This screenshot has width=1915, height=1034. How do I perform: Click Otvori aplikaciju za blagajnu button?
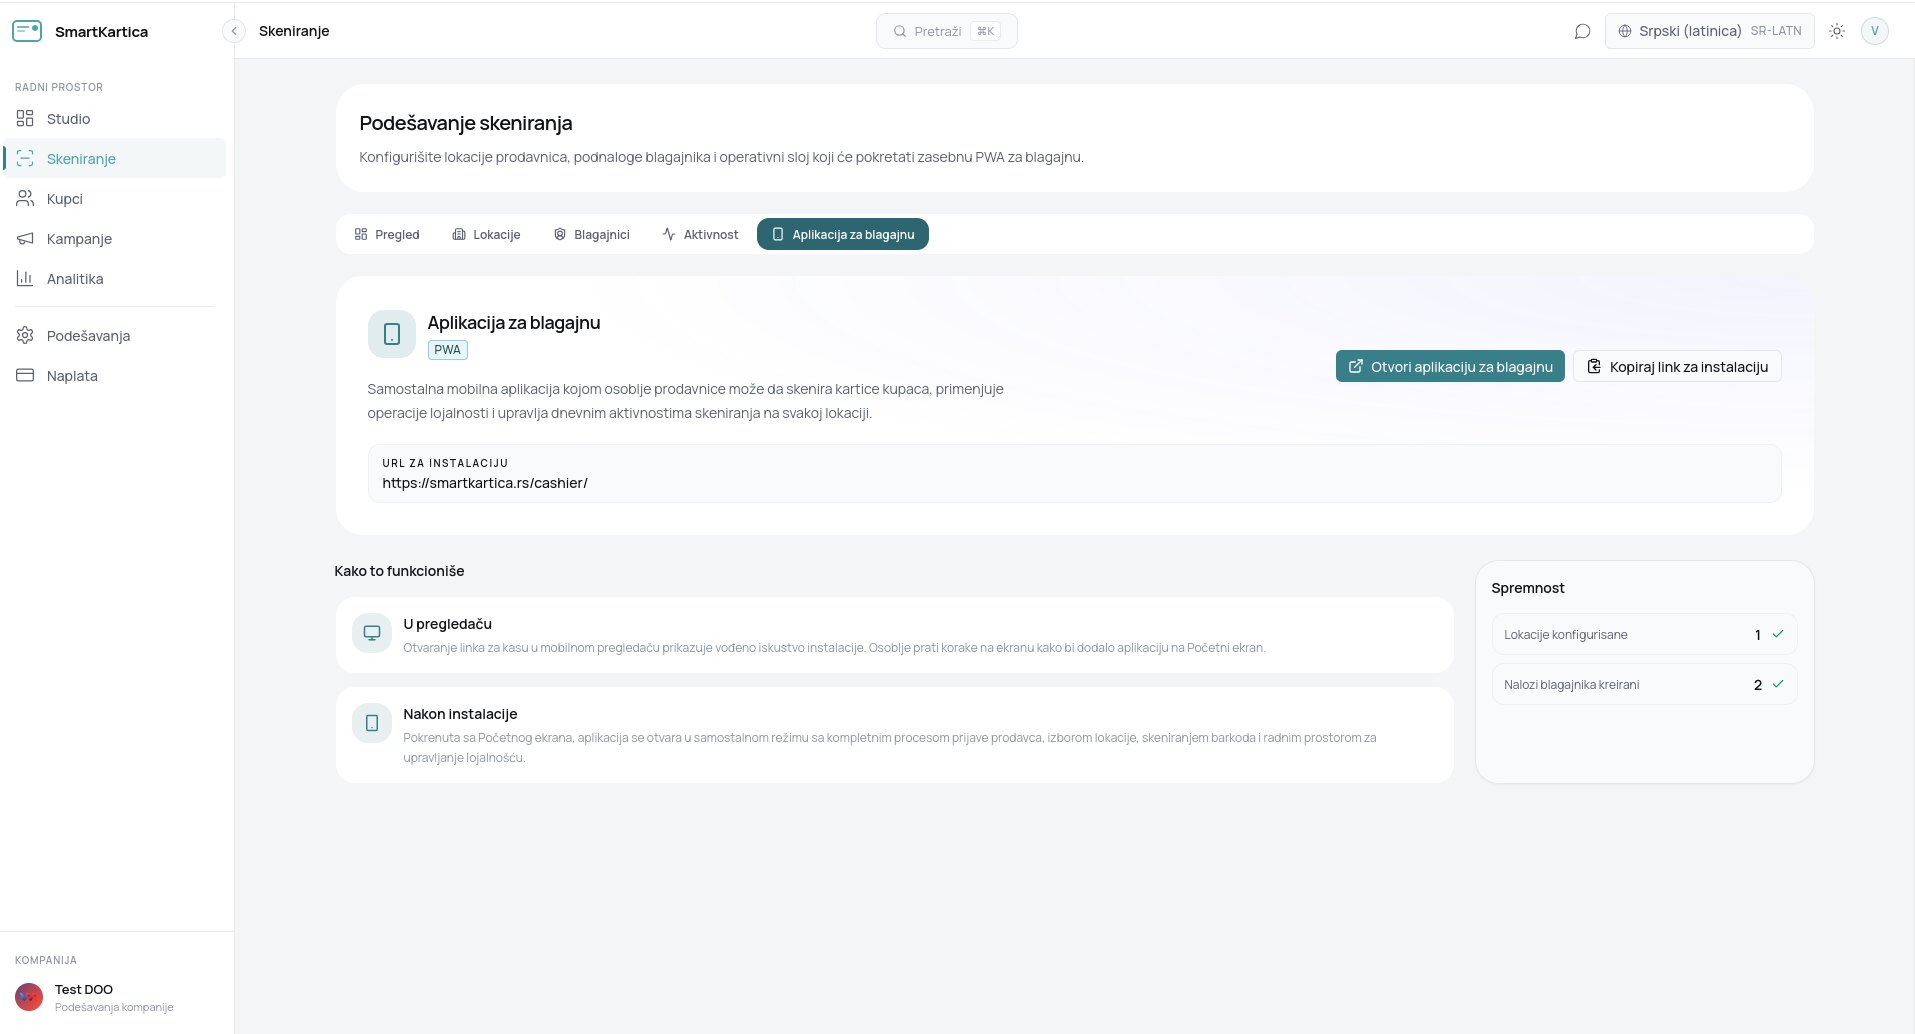point(1450,366)
